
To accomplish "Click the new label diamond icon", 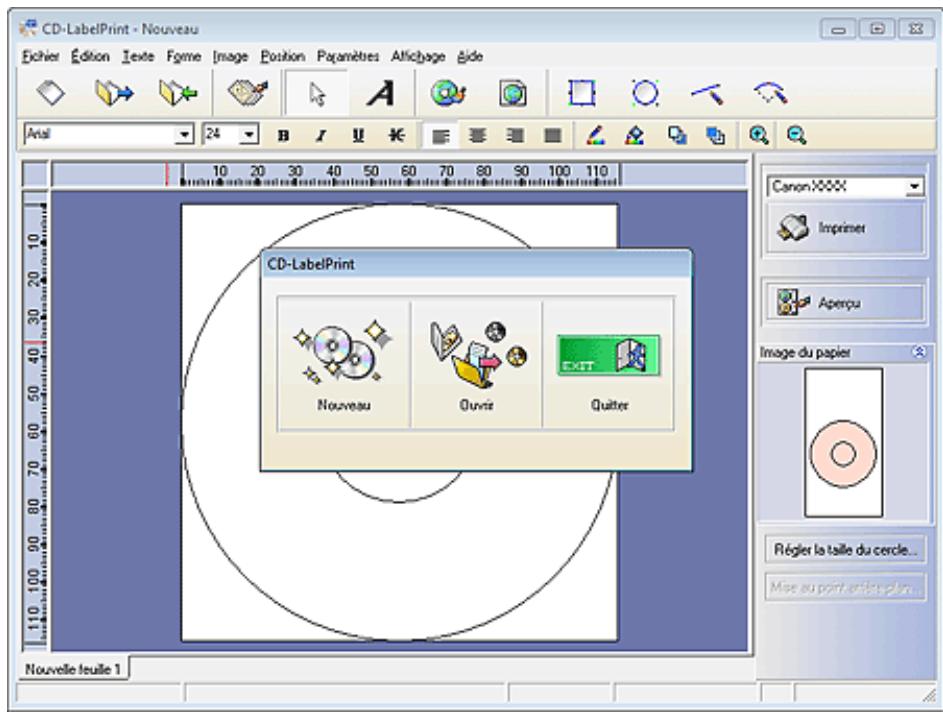I will (51, 94).
